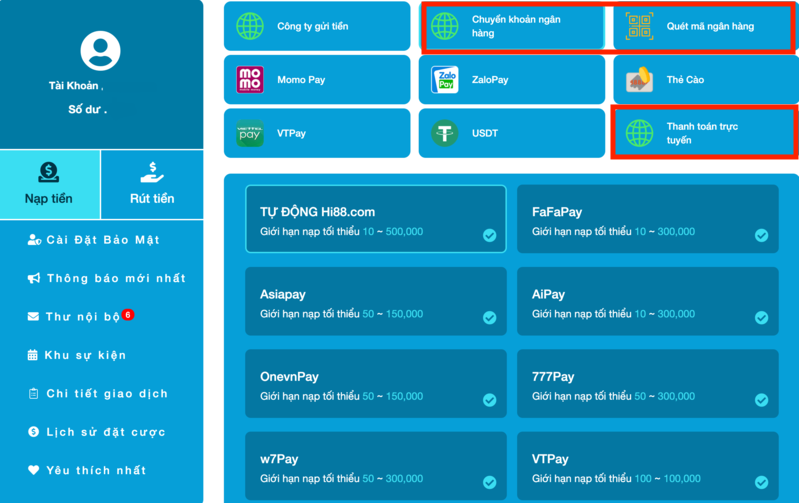Switch to the Nạp tiền tab
799x503 pixels.
pos(50,184)
